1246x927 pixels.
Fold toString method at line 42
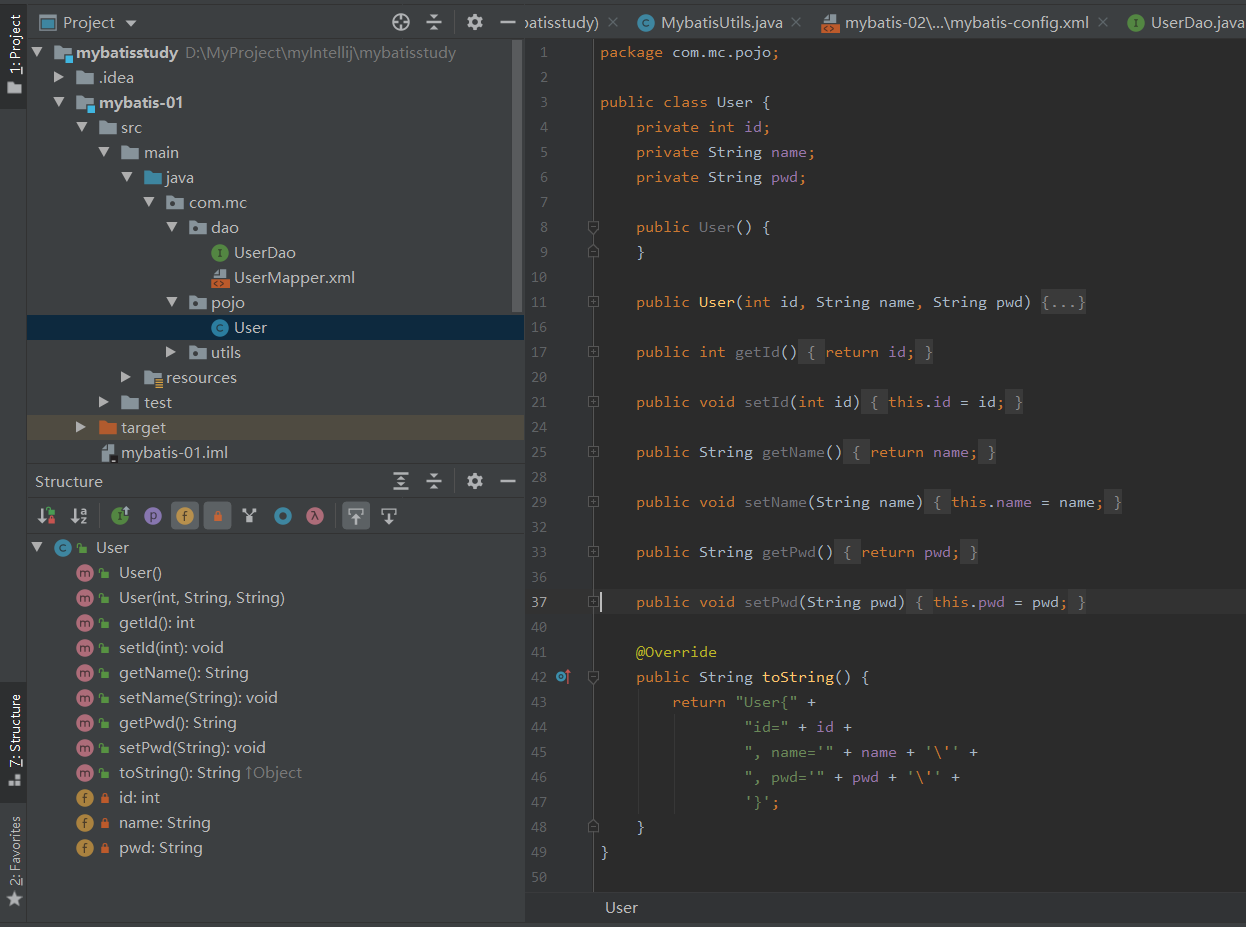(593, 677)
